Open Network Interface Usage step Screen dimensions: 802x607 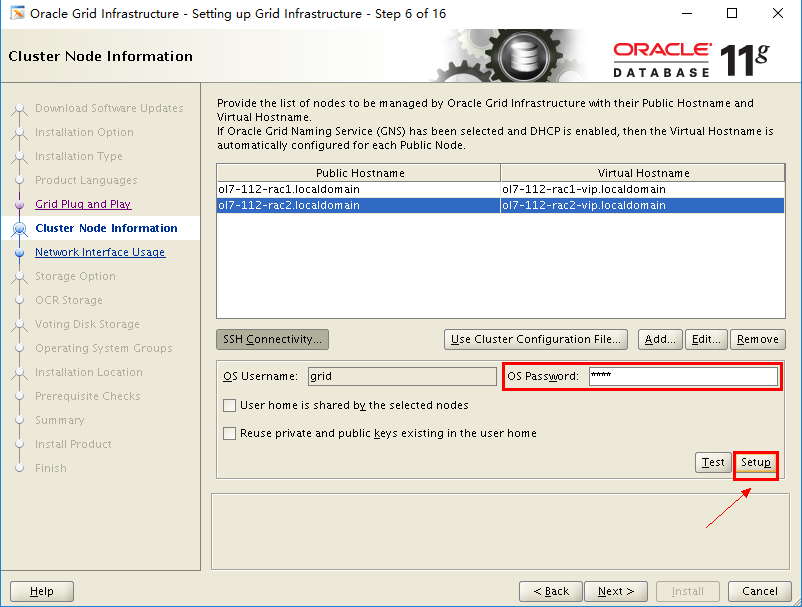tap(100, 252)
